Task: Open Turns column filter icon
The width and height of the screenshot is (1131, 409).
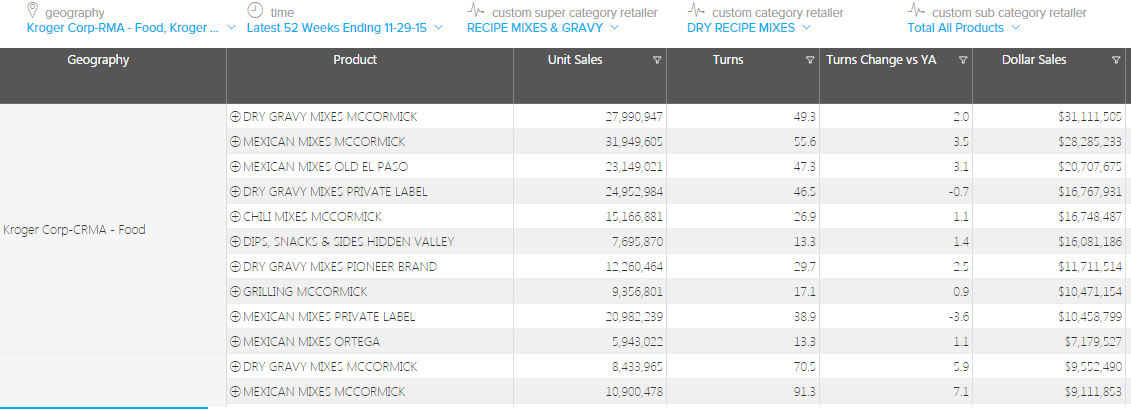Action: [809, 61]
